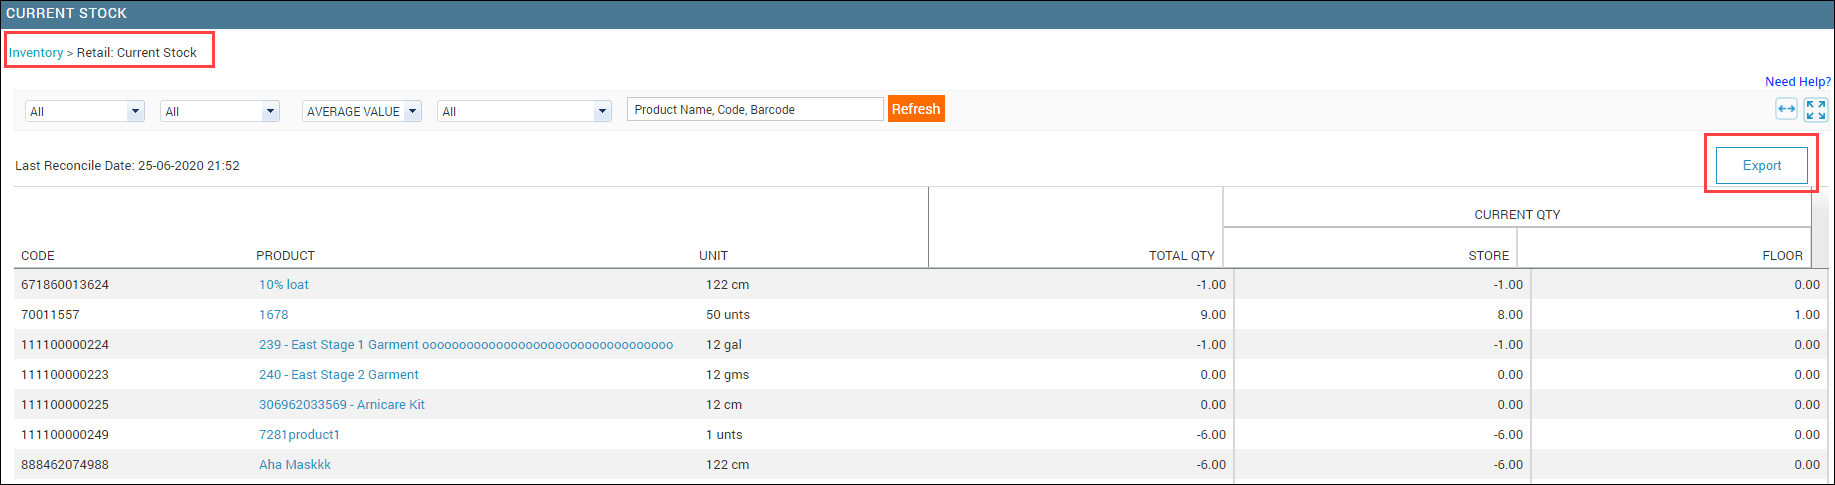Screen dimensions: 1835x485
Task: Click the orange Refresh button
Action: pyautogui.click(x=916, y=109)
